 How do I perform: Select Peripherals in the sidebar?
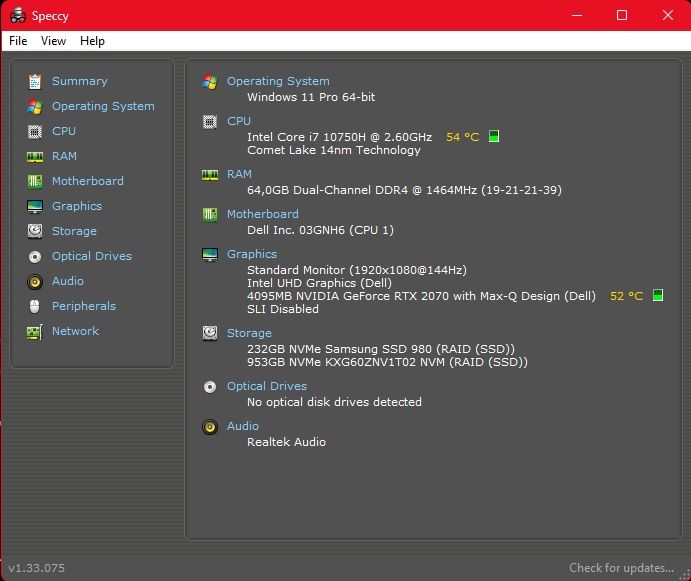[x=84, y=306]
